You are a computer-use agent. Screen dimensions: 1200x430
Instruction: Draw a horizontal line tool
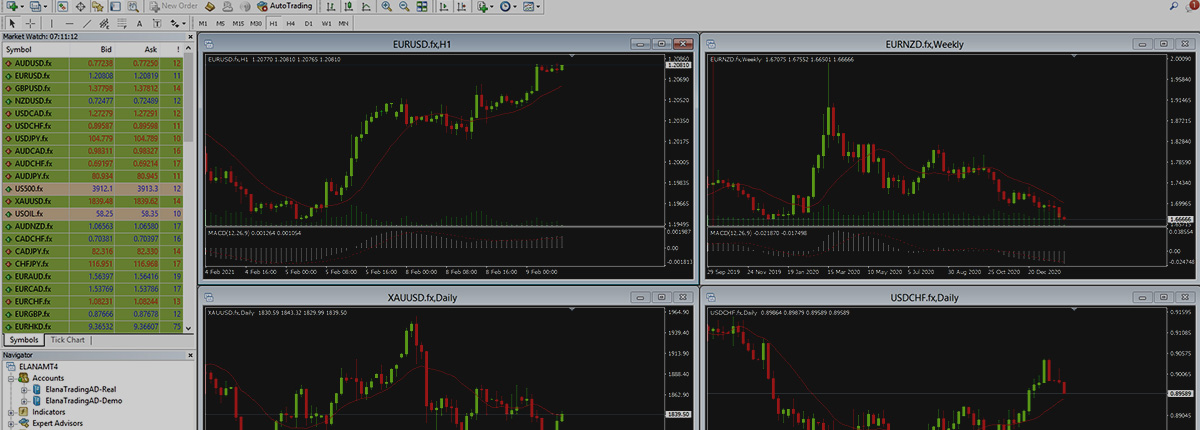point(69,23)
